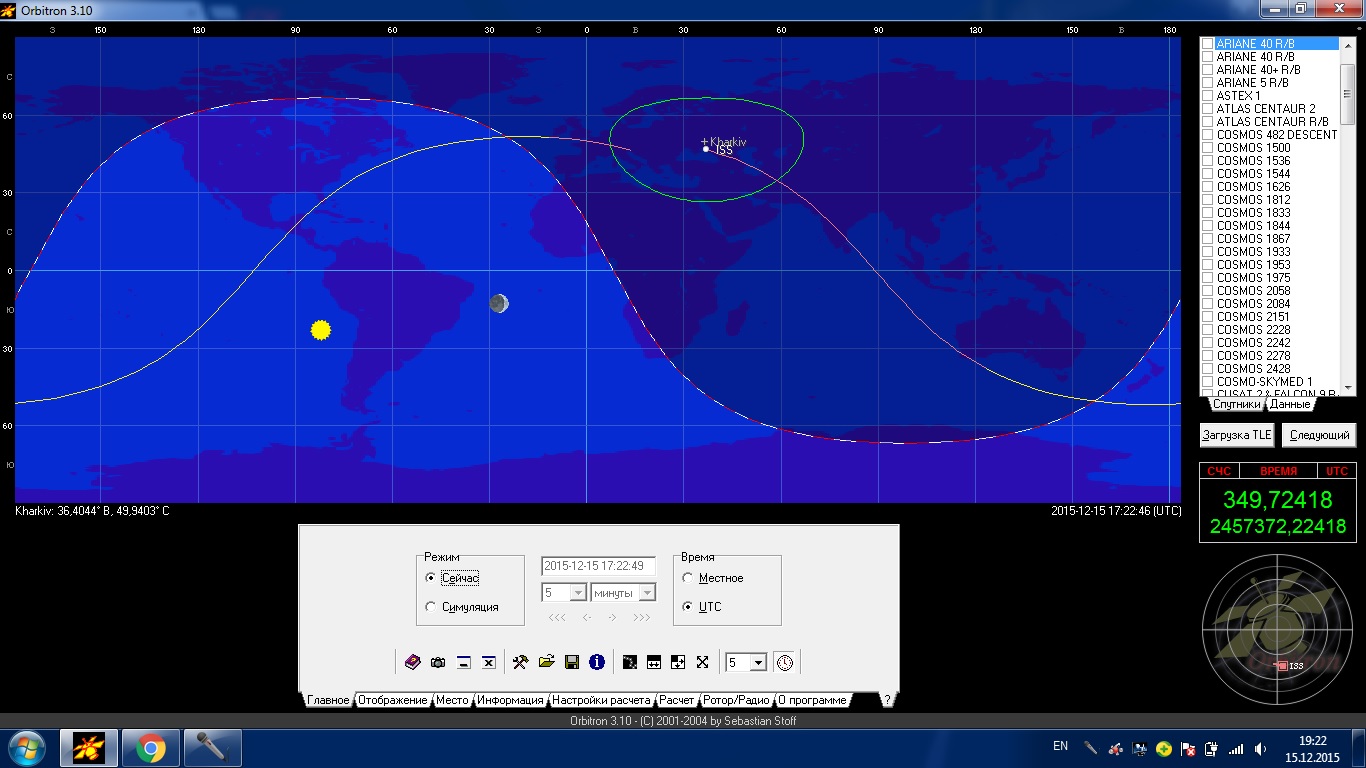Select the UTC time radio button

point(688,607)
